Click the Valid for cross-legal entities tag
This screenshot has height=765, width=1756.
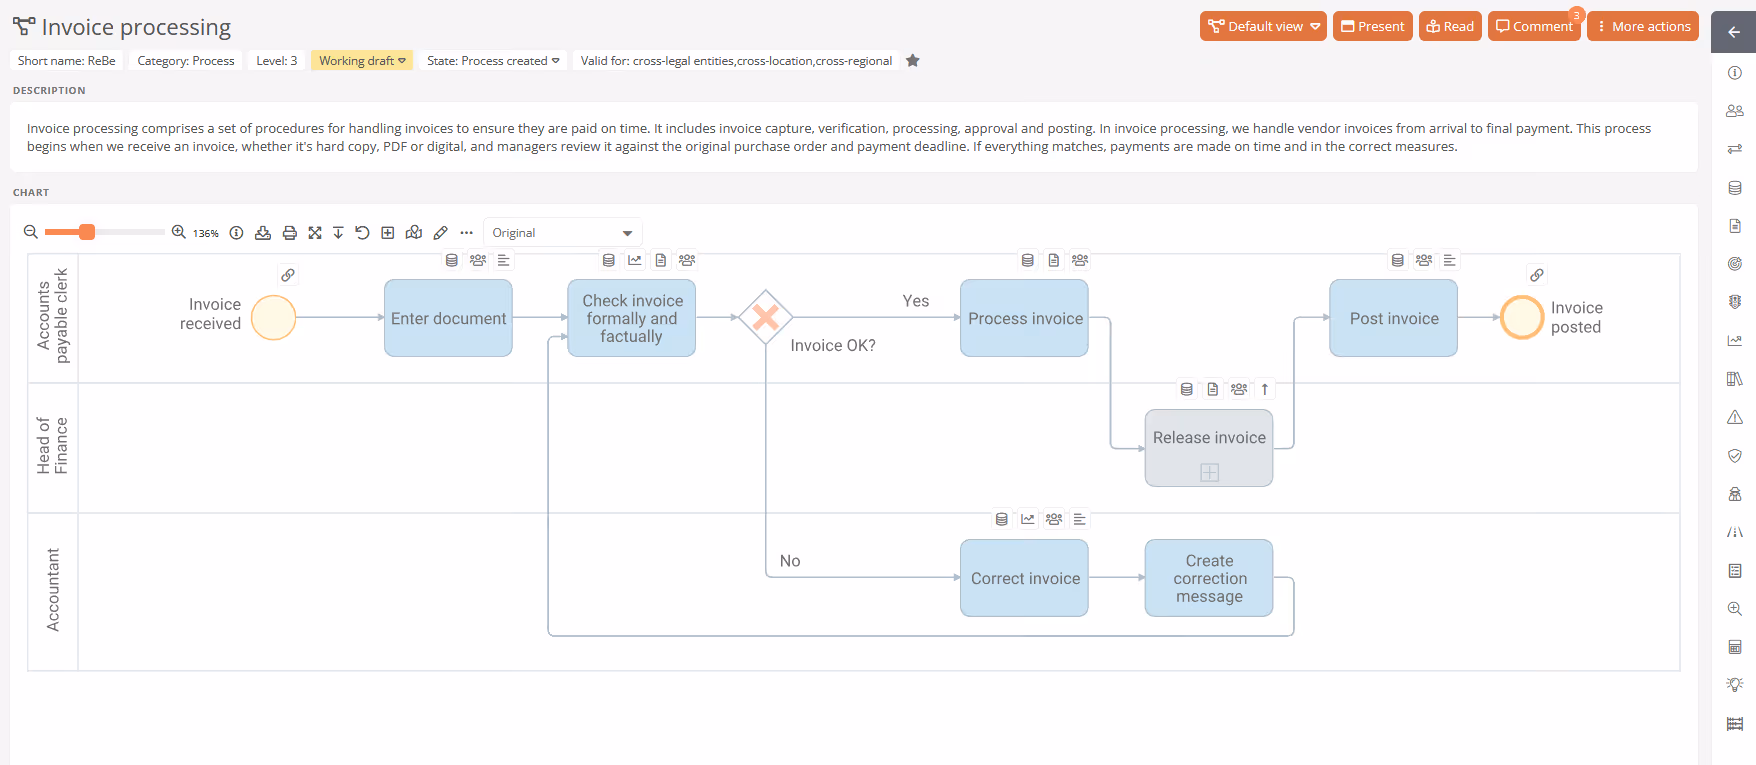point(736,61)
